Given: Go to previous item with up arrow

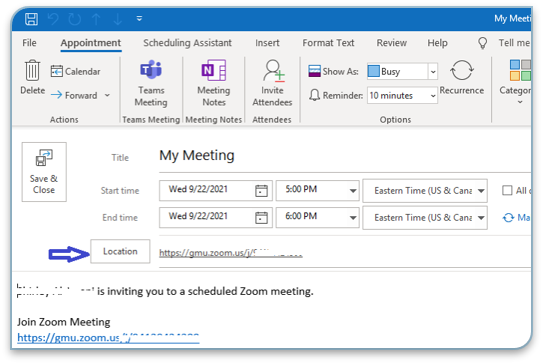Looking at the screenshot, I should (96, 19).
